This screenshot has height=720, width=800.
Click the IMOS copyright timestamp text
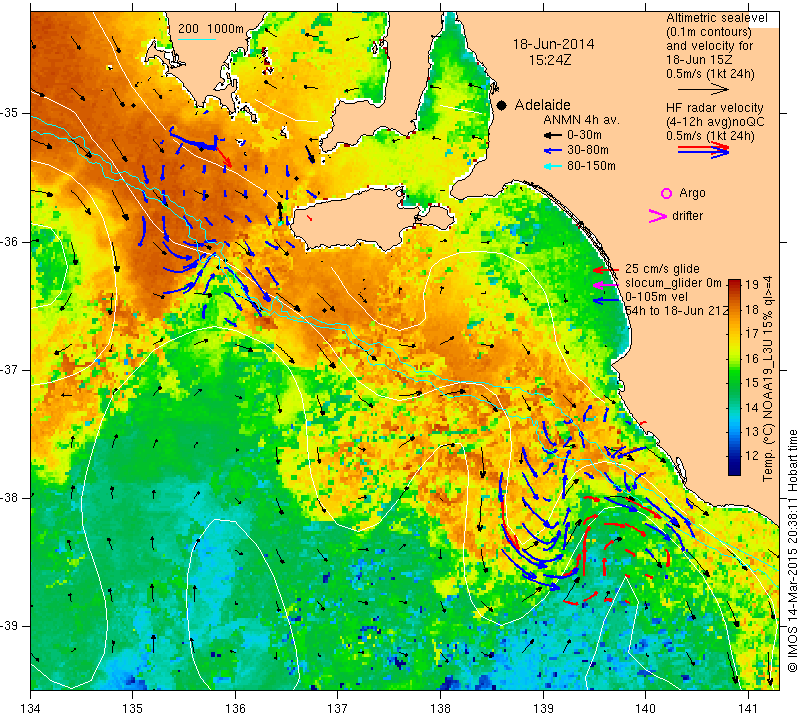792,550
